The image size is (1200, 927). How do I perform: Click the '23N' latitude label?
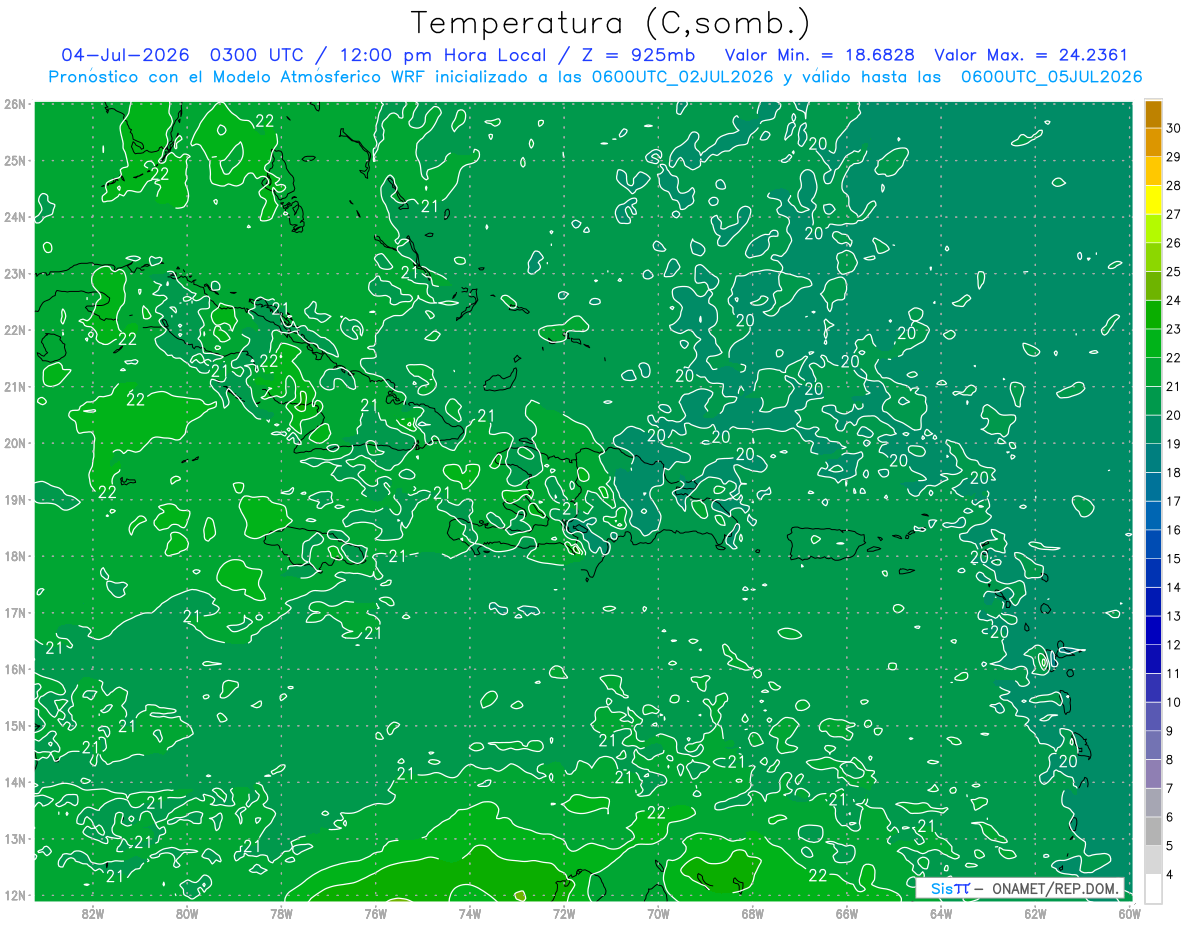pos(14,273)
